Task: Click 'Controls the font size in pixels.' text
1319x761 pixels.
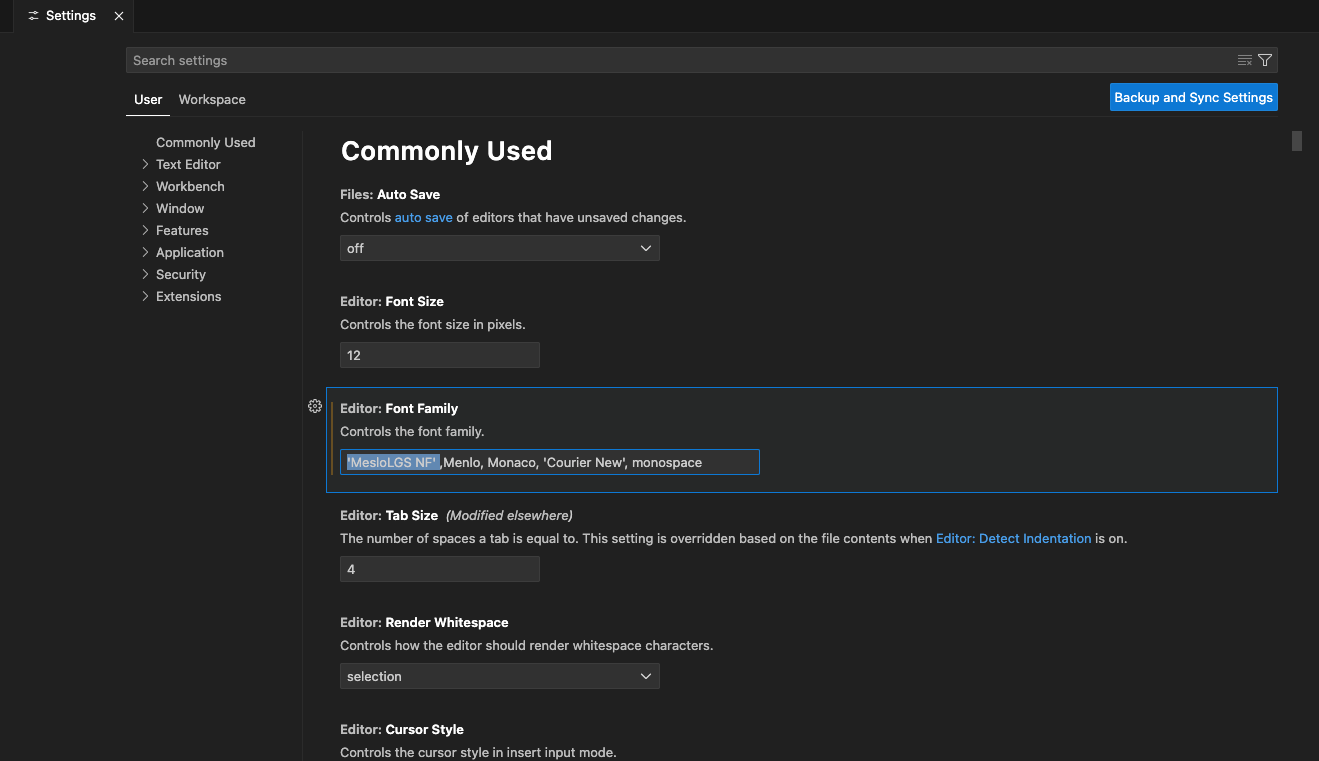Action: pyautogui.click(x=433, y=324)
